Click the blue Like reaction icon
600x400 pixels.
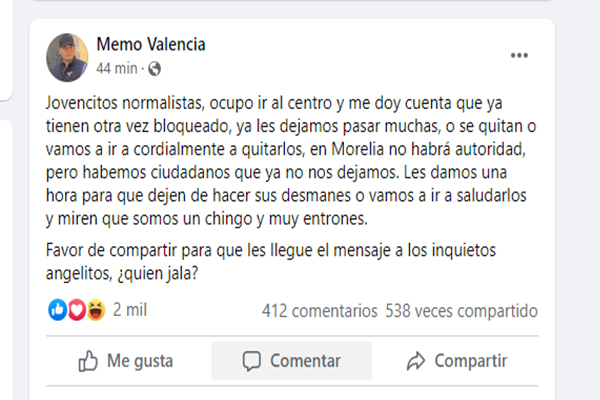[x=57, y=311]
